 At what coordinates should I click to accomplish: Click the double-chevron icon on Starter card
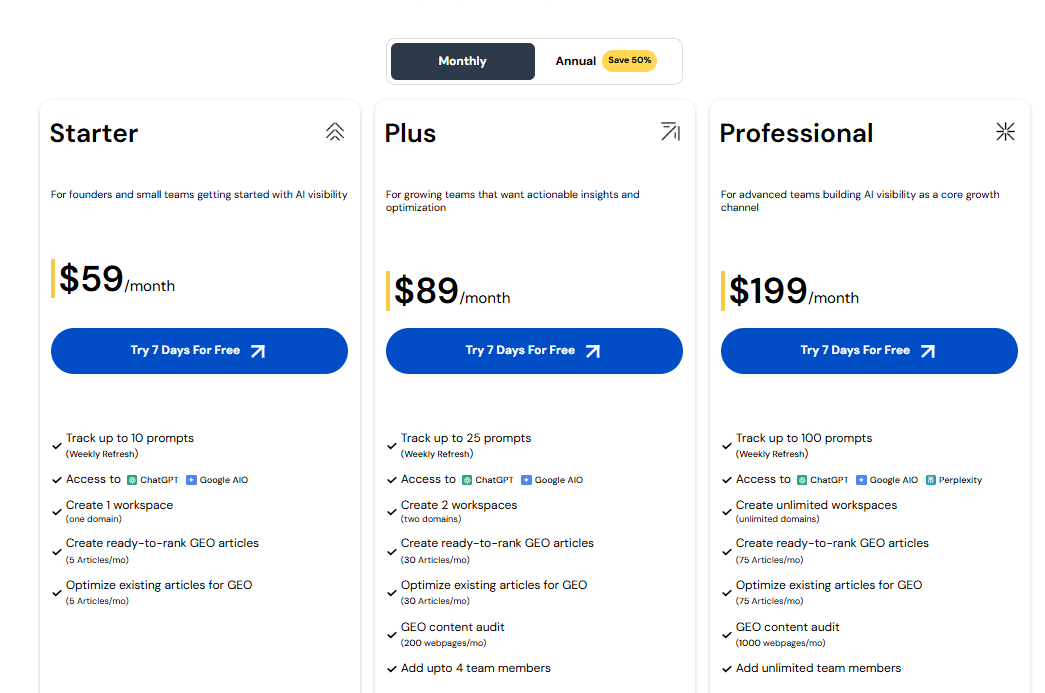click(335, 131)
